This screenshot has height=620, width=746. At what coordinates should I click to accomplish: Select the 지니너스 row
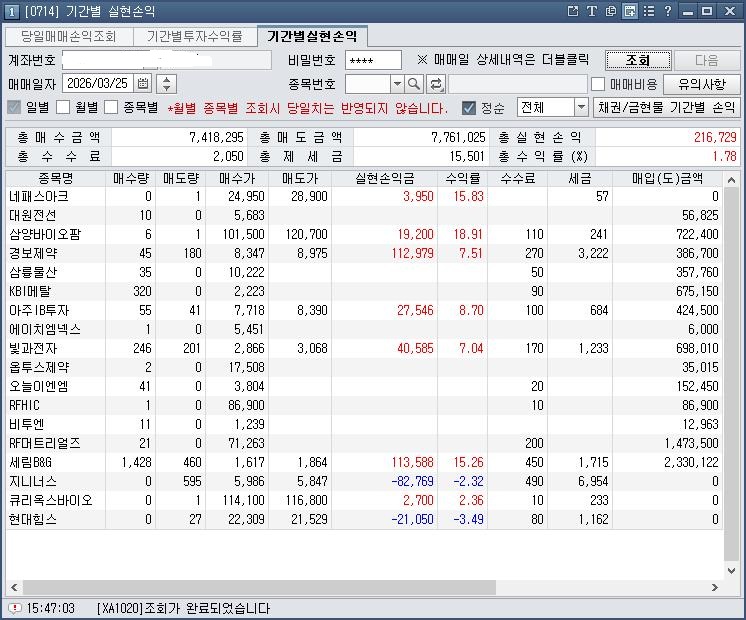point(364,481)
